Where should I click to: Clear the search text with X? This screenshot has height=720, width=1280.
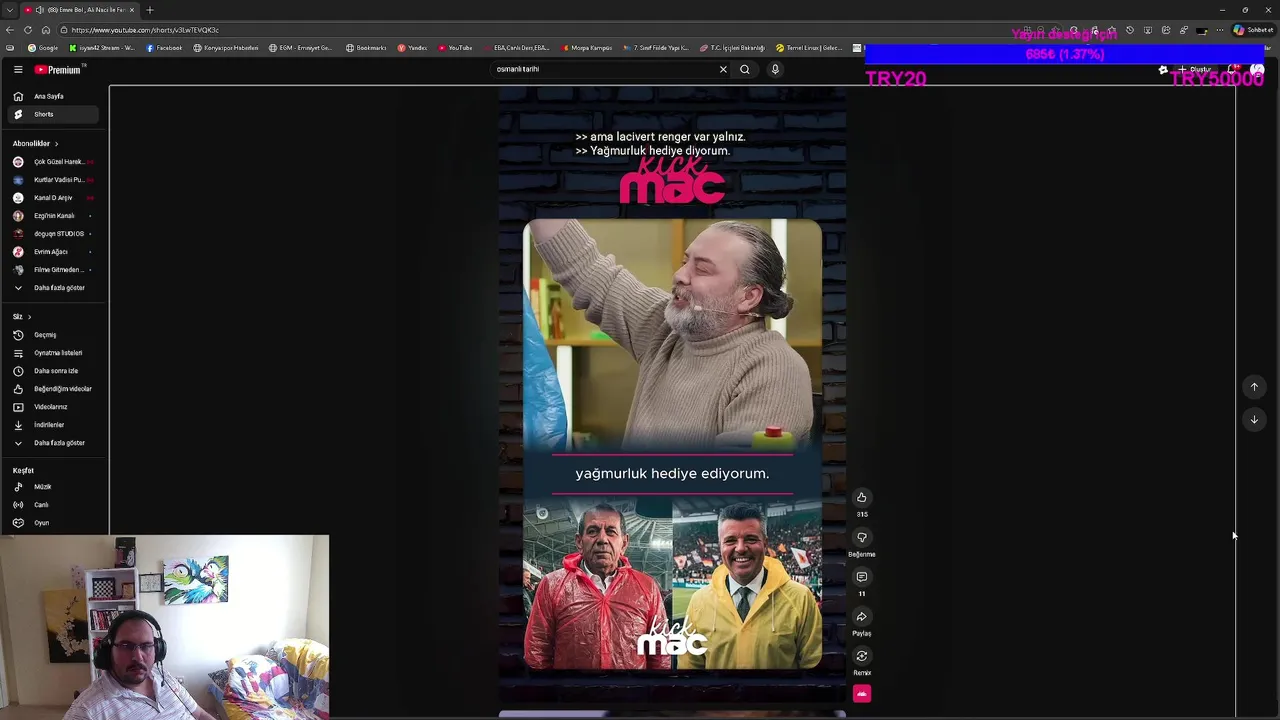coord(723,69)
